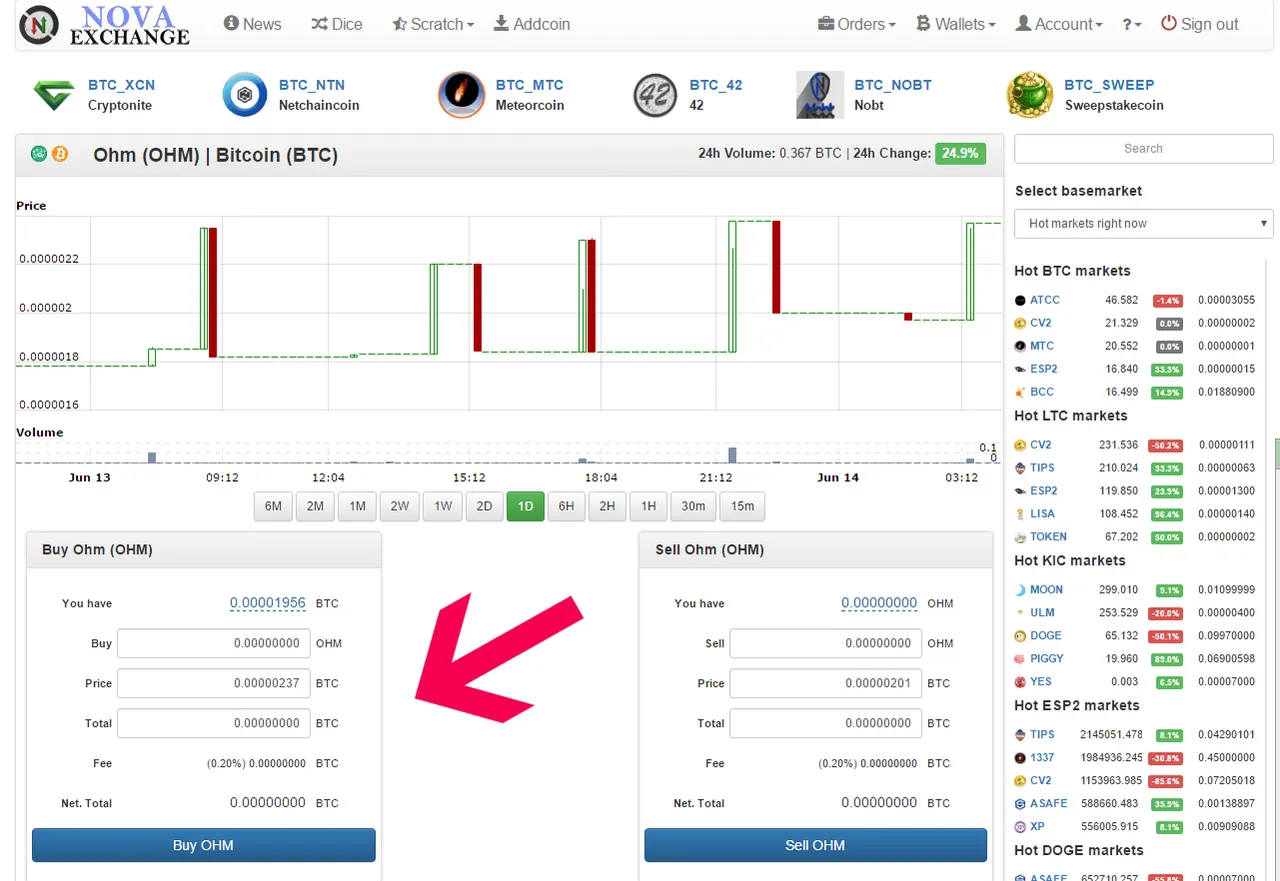1280x881 pixels.
Task: Open the BTC_MTC market link
Action: pos(530,85)
